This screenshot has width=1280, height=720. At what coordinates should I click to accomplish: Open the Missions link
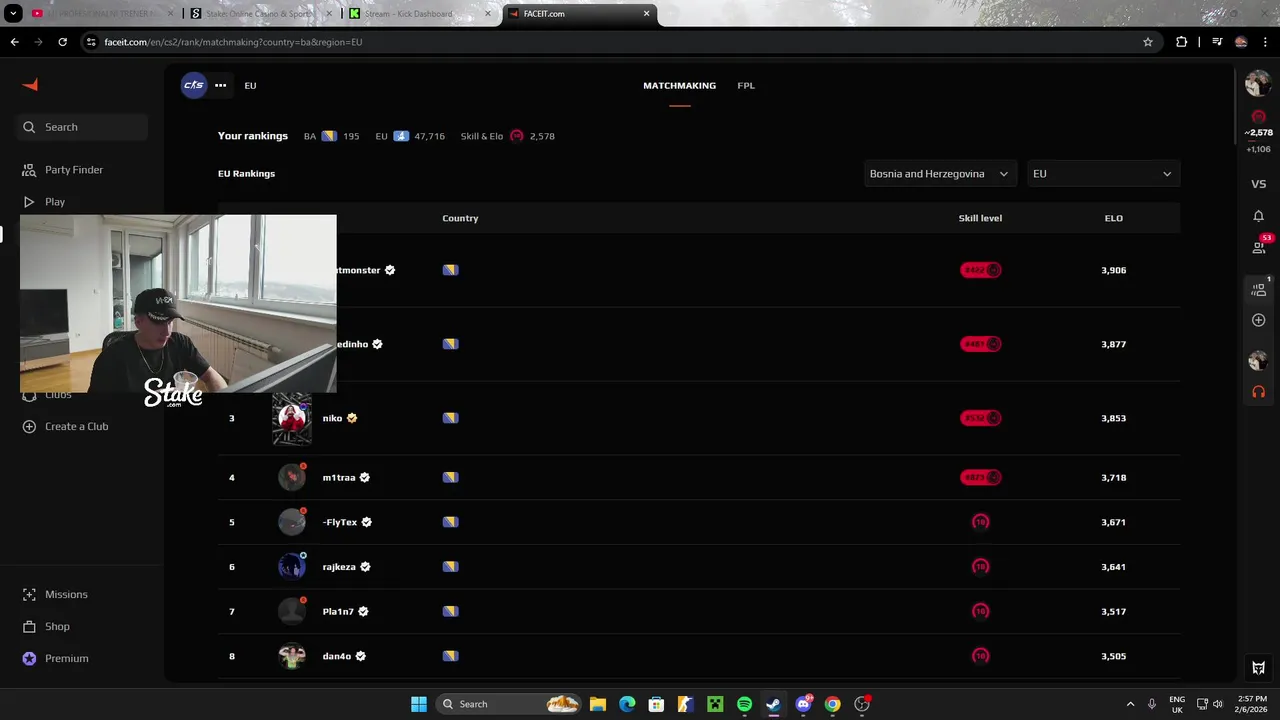66,594
